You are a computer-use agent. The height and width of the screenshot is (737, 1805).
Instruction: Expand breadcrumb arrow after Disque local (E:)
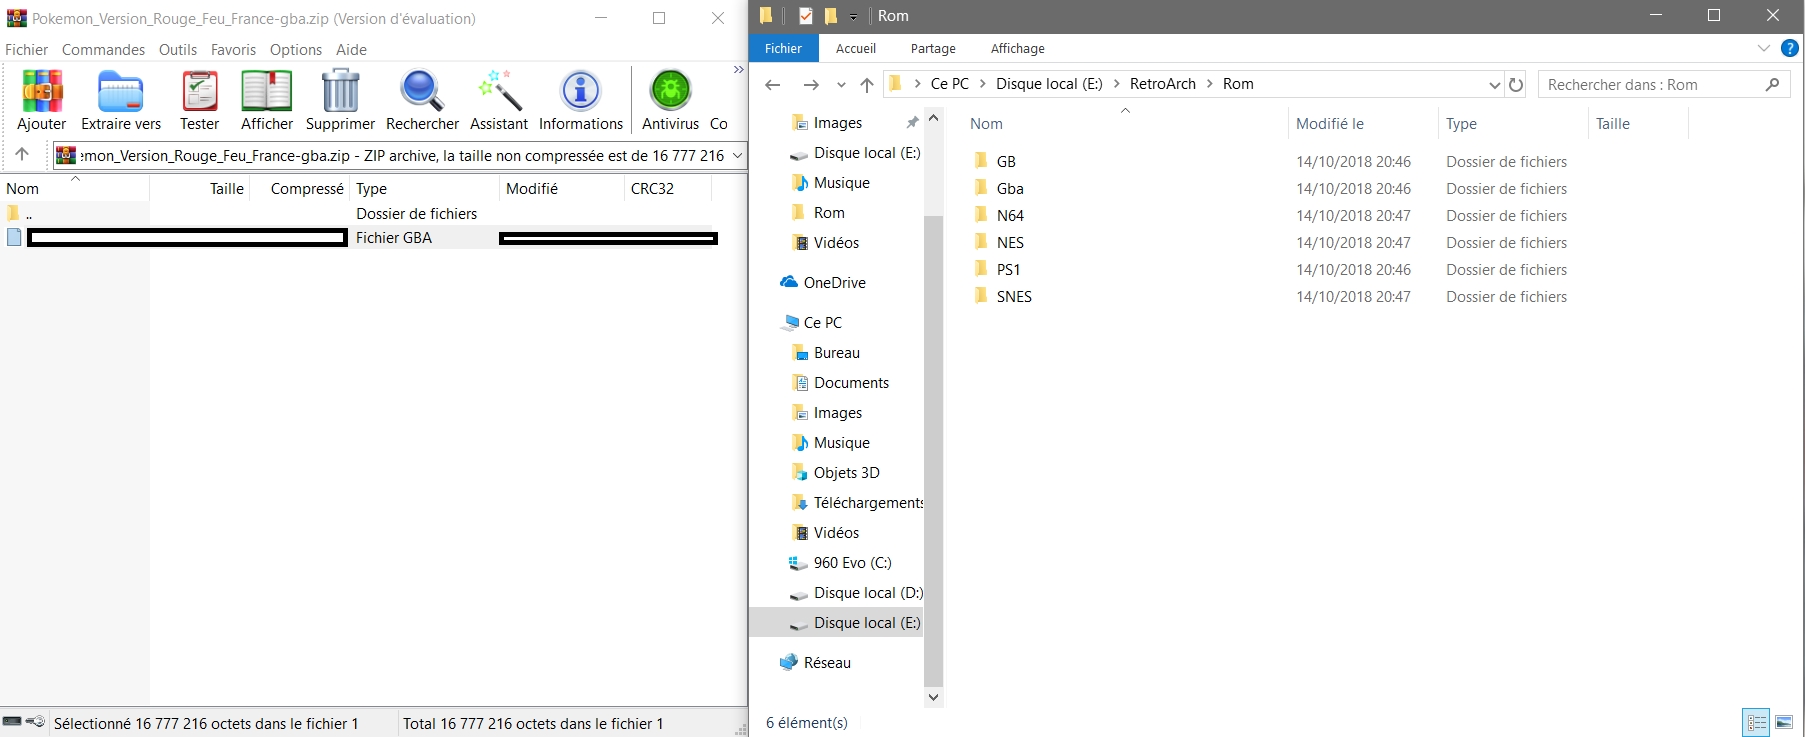[x=1117, y=84]
